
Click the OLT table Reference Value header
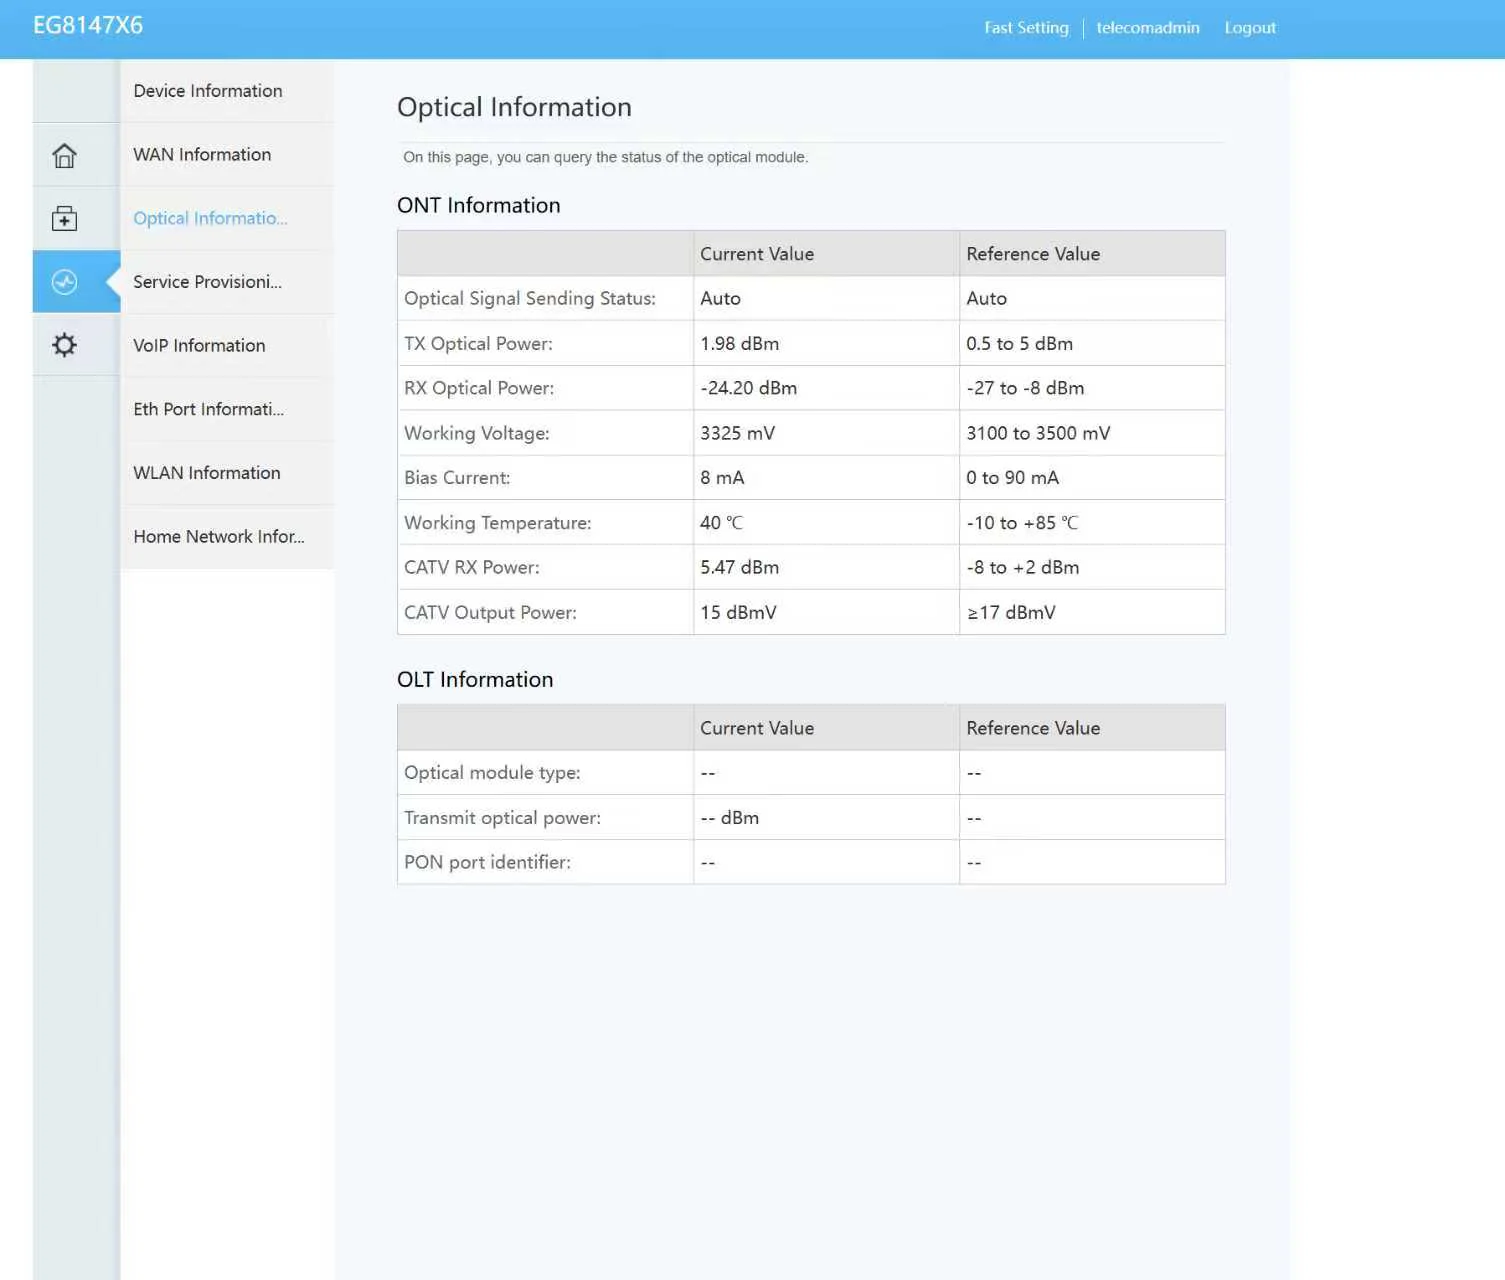click(x=1033, y=728)
